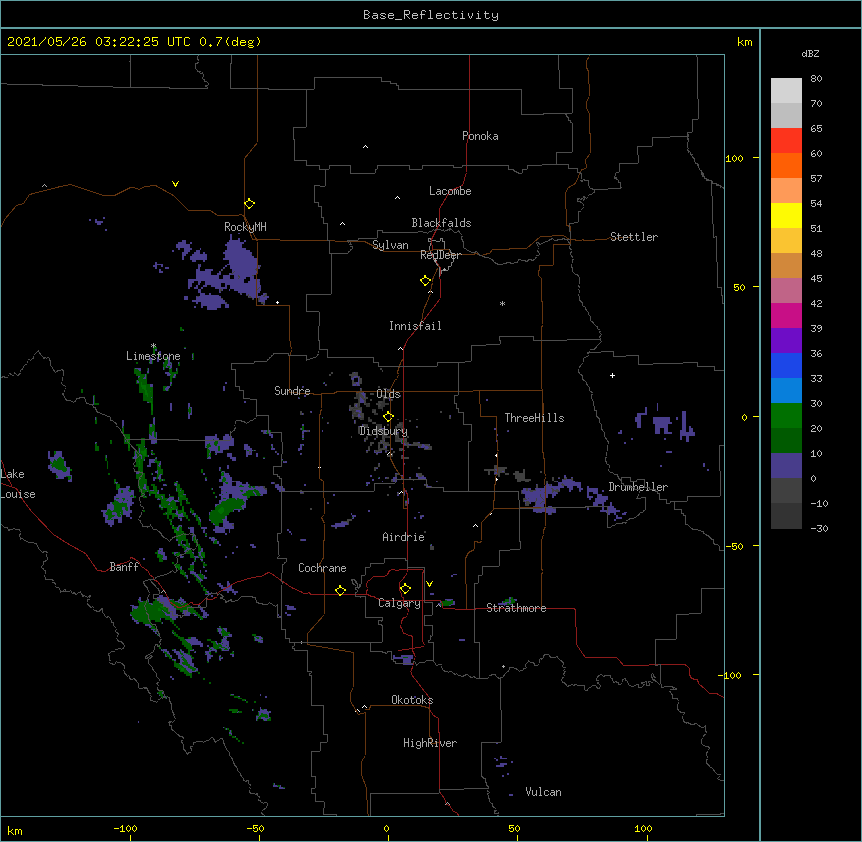The height and width of the screenshot is (842, 862).
Task: Click the yellow diamond marker above Calgary label
Action: coord(405,589)
